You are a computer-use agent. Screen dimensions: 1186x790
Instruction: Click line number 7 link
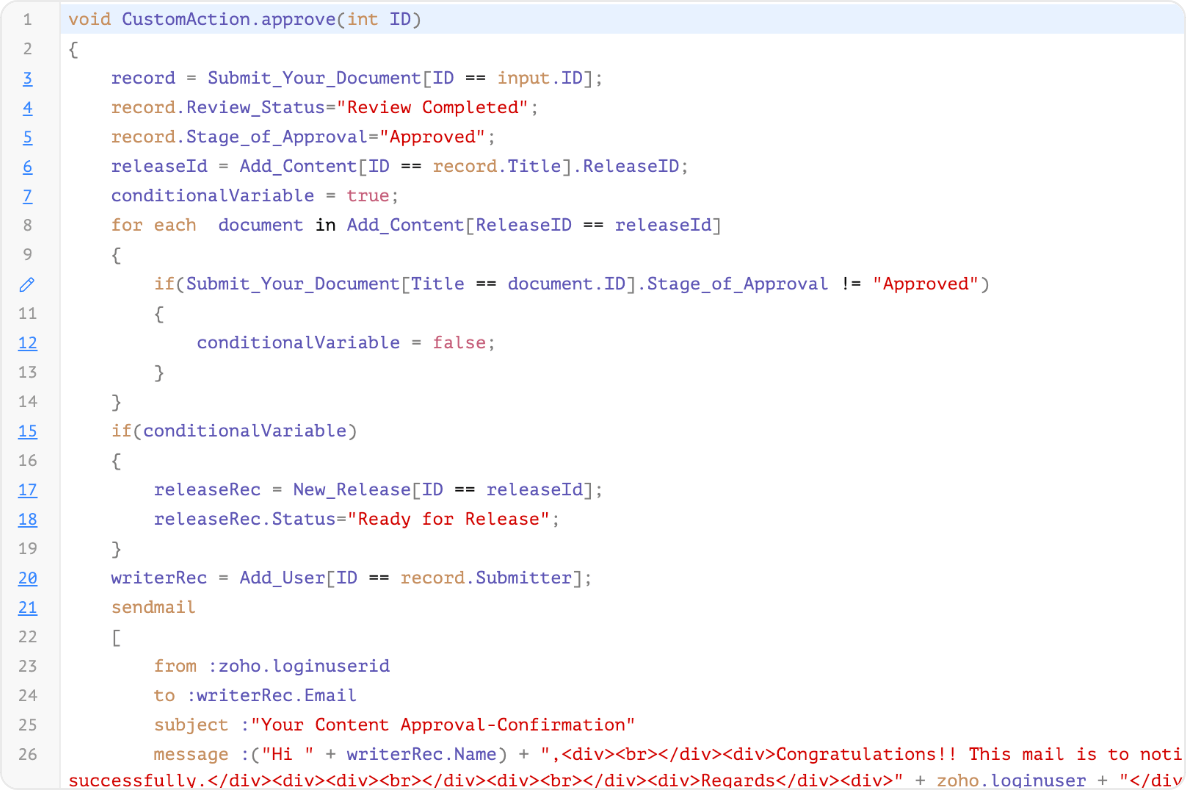click(x=27, y=196)
